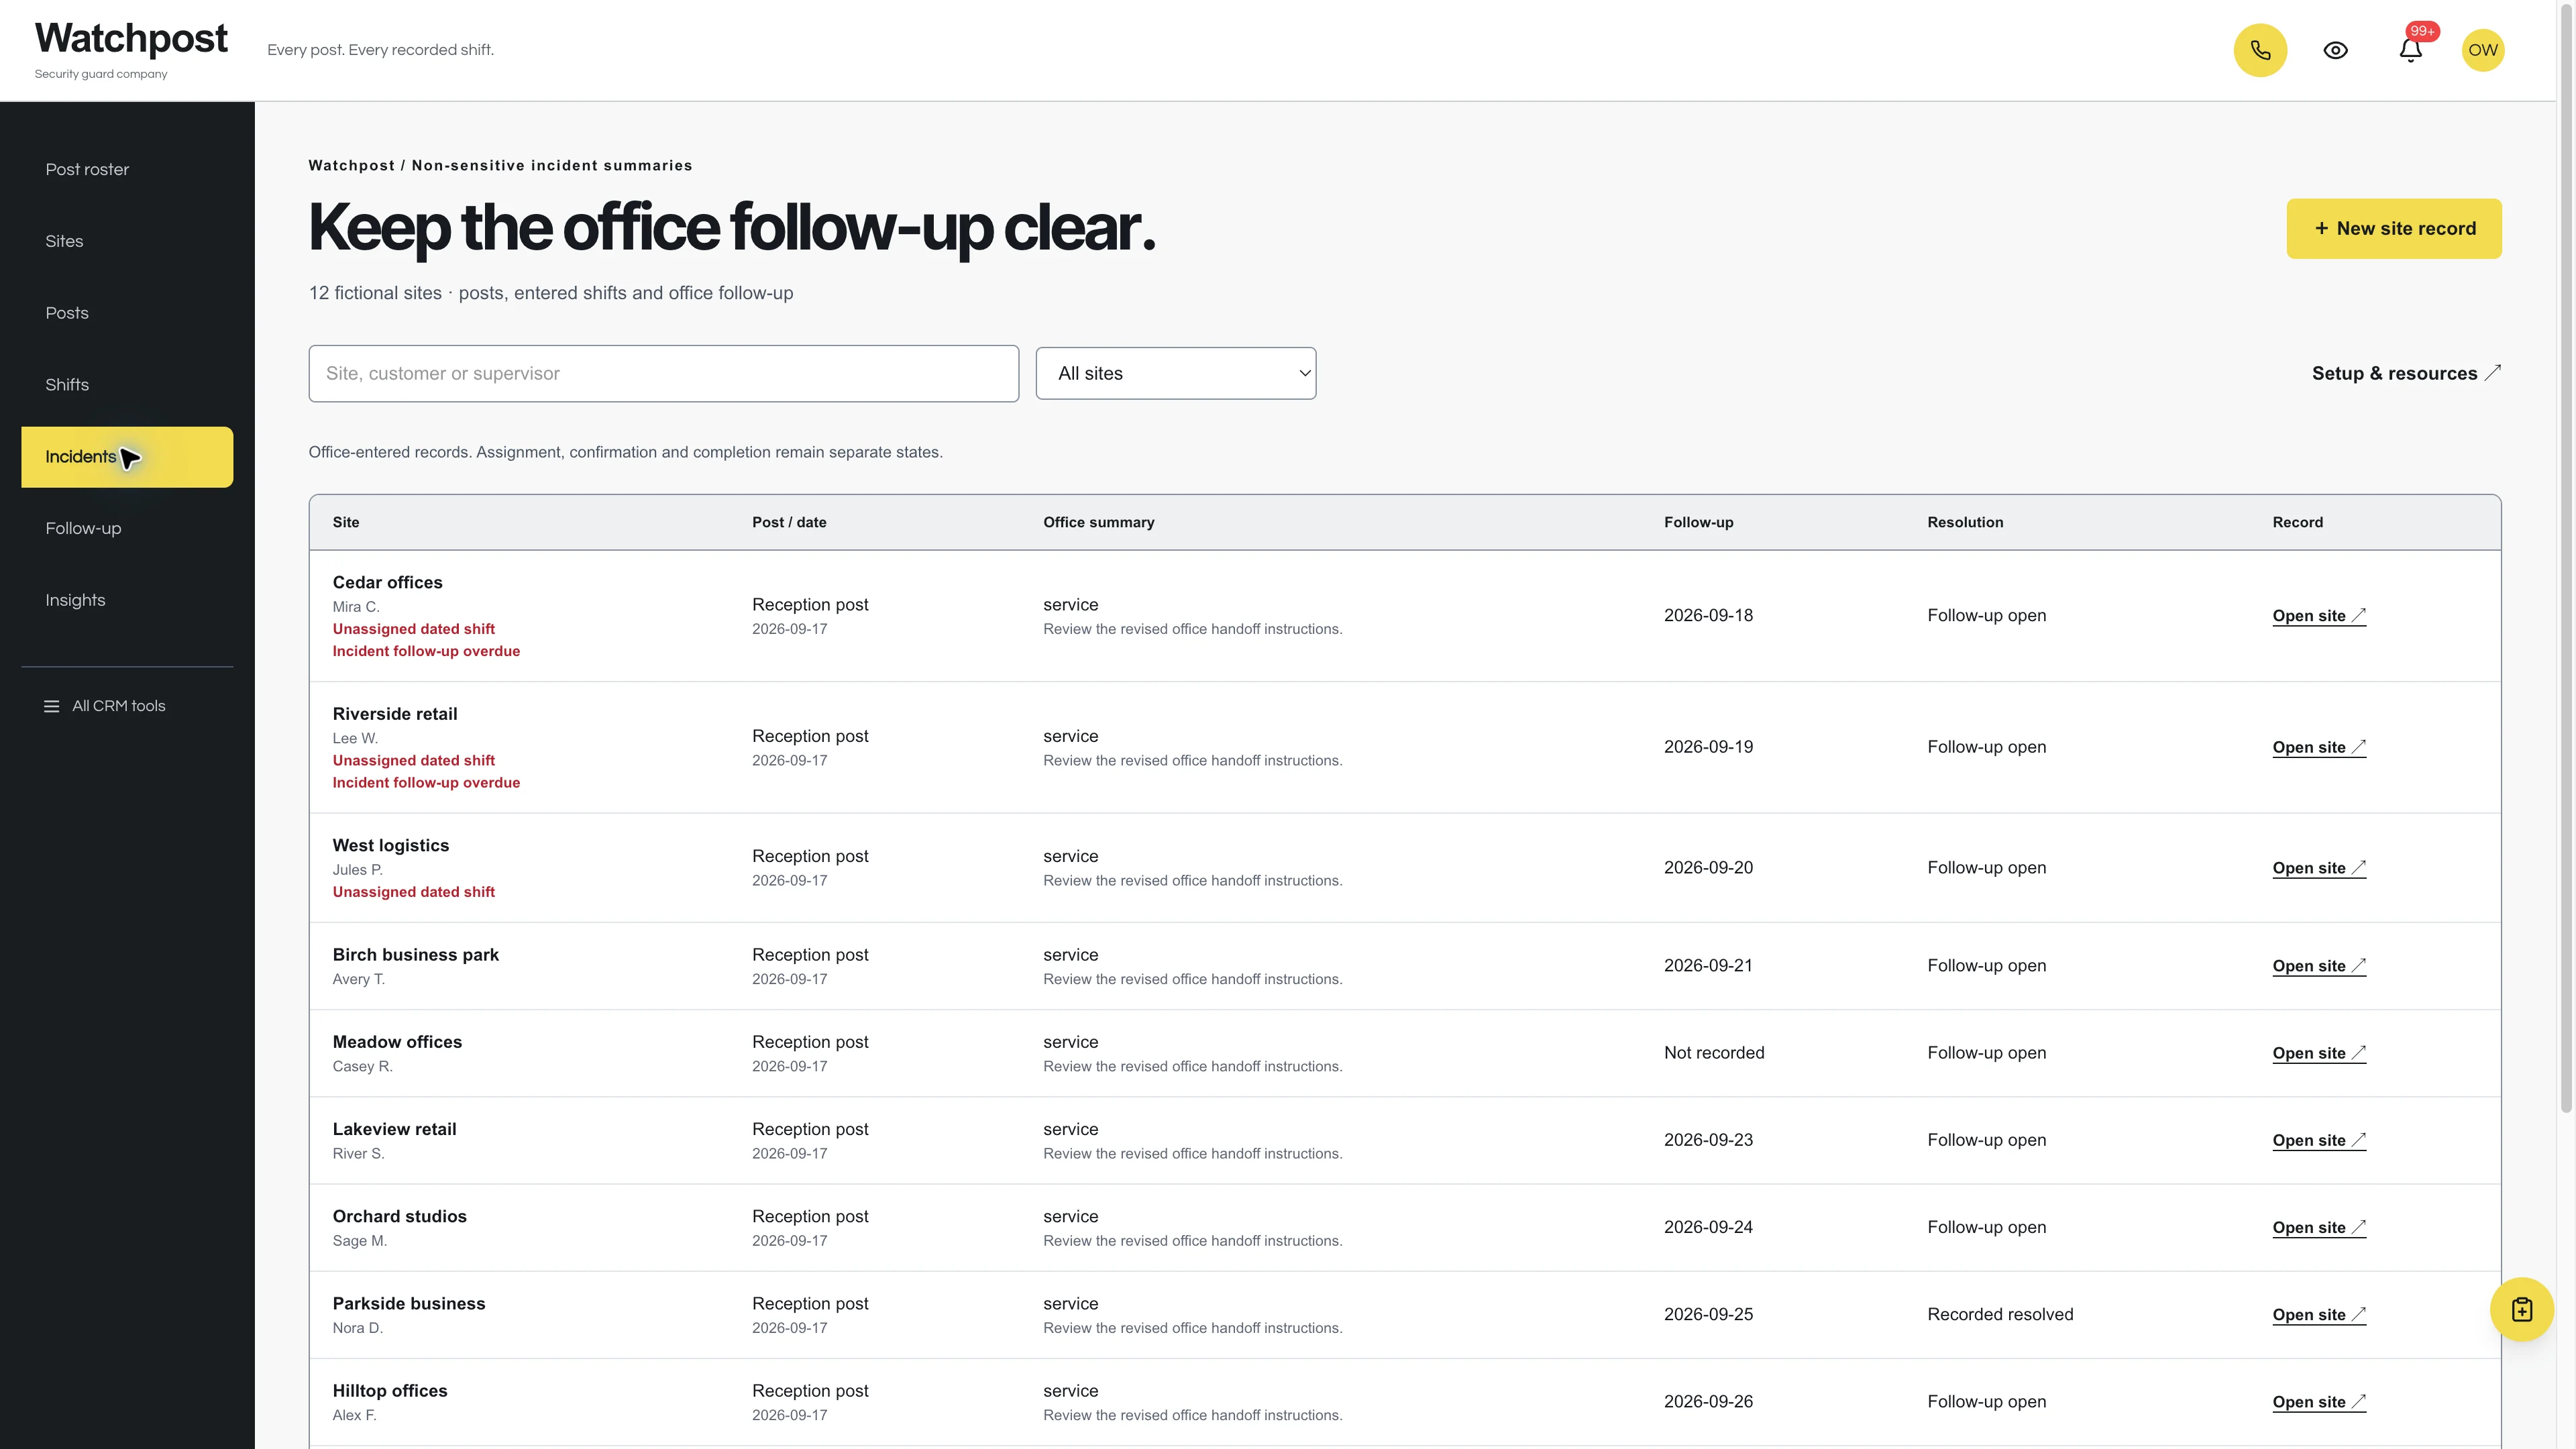Image resolution: width=2576 pixels, height=1449 pixels.
Task: Click the Post / date column header
Action: coord(789,522)
